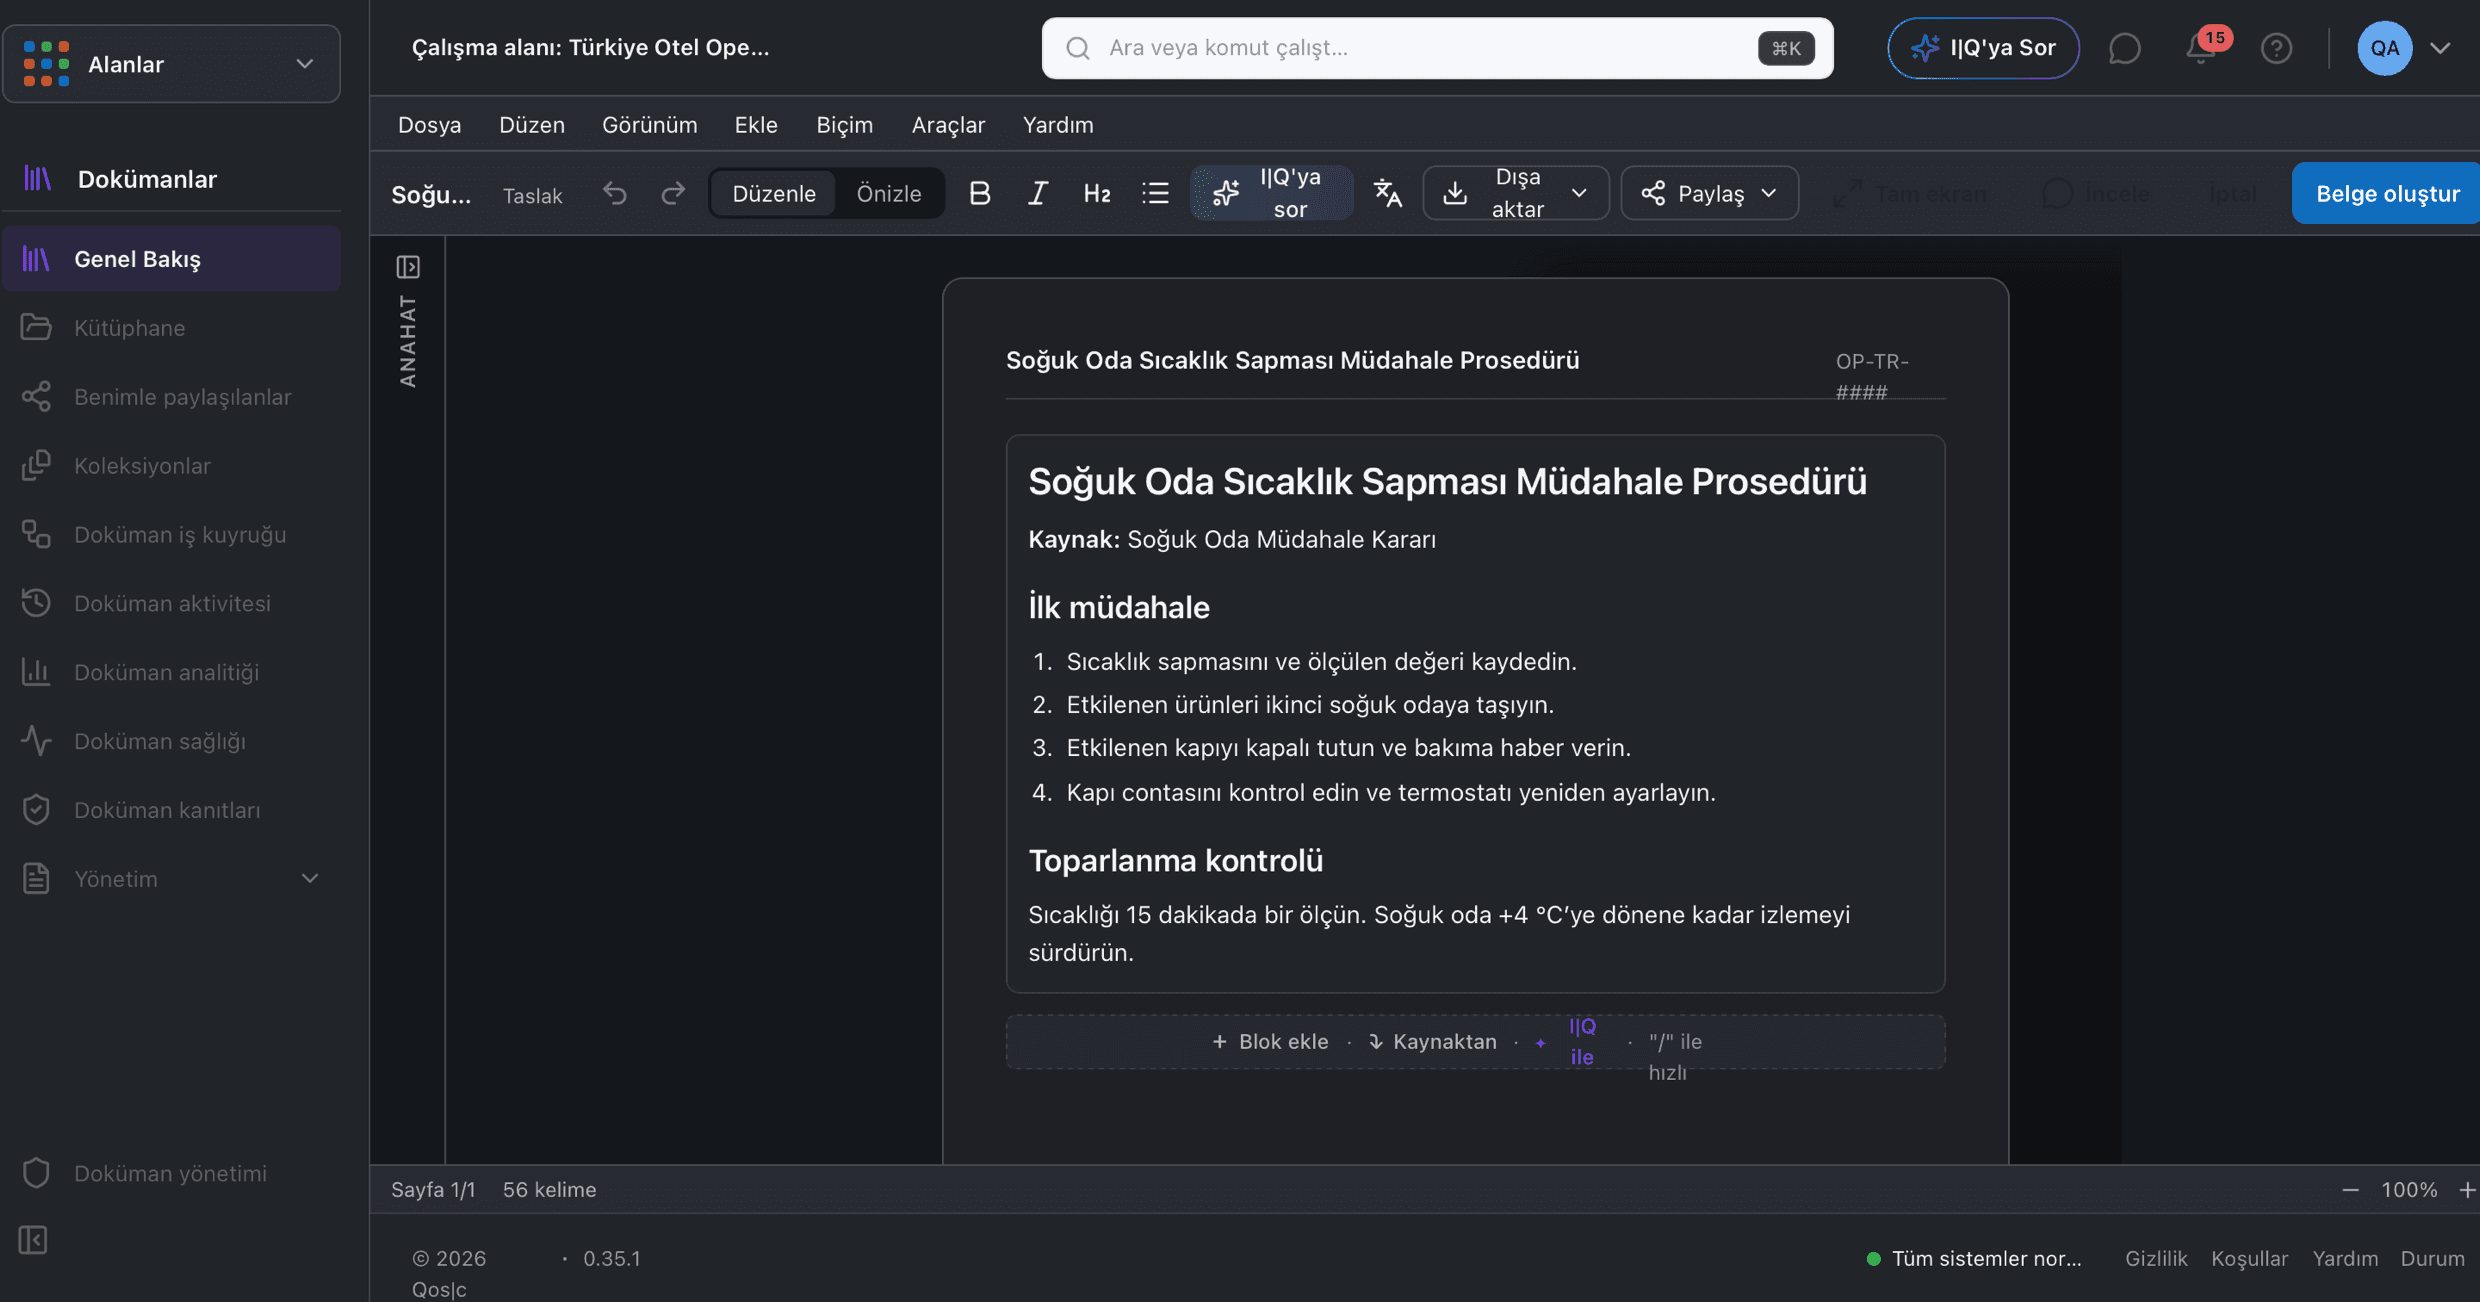
Task: Redo the last edit
Action: [673, 193]
